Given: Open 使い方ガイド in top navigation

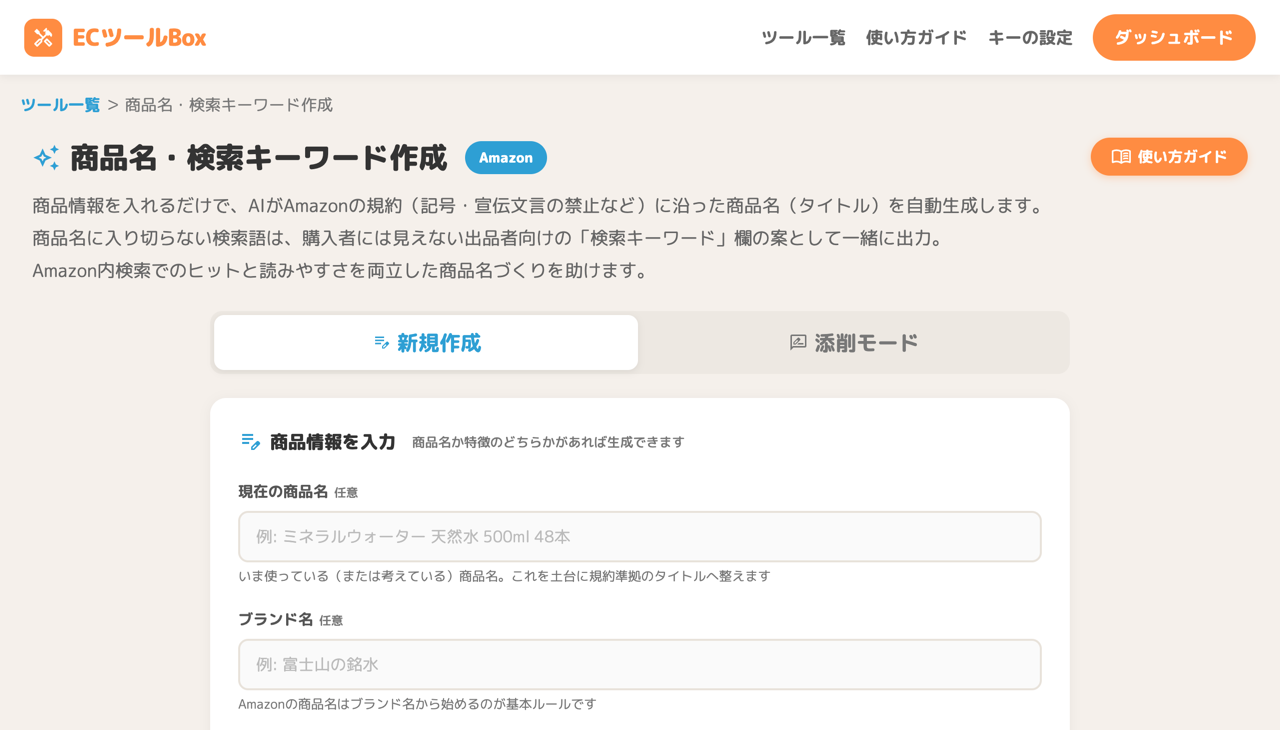Looking at the screenshot, I should point(916,38).
